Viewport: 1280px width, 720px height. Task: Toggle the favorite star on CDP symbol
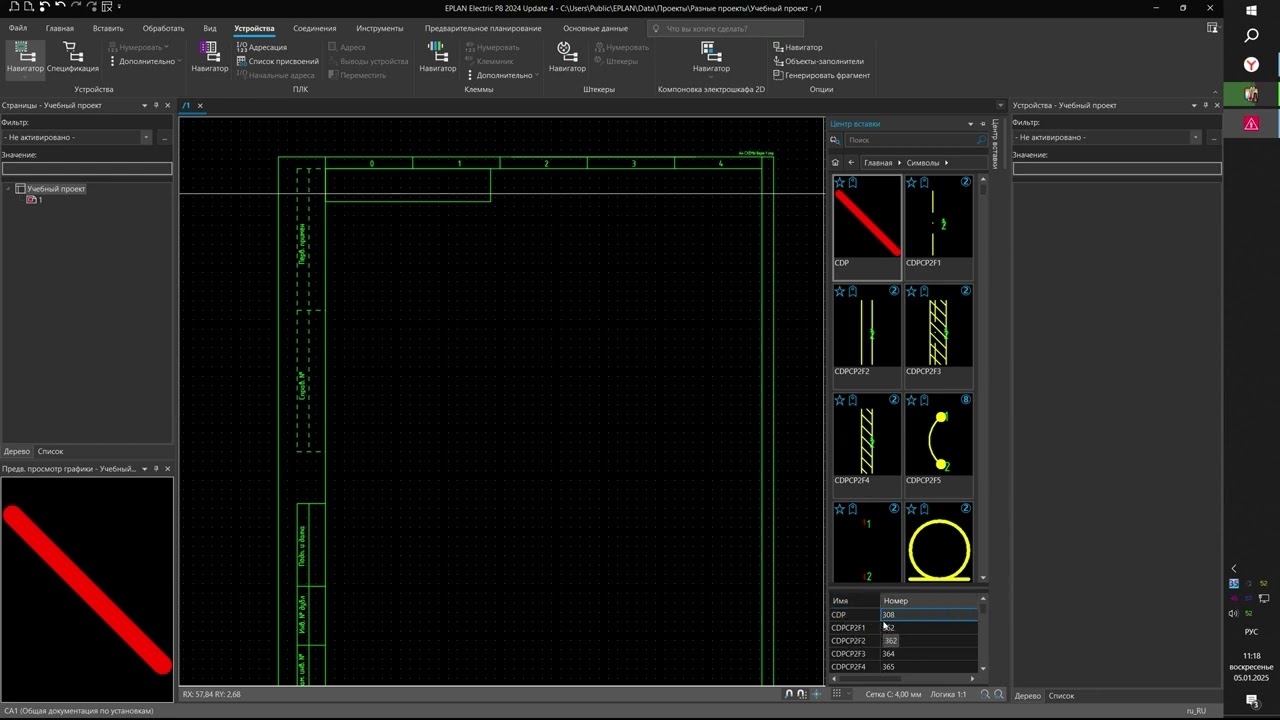tap(840, 183)
